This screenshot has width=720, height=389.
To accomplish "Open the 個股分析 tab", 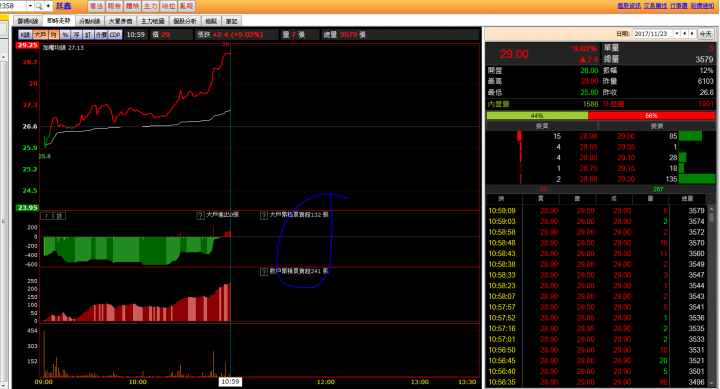I will [185, 21].
